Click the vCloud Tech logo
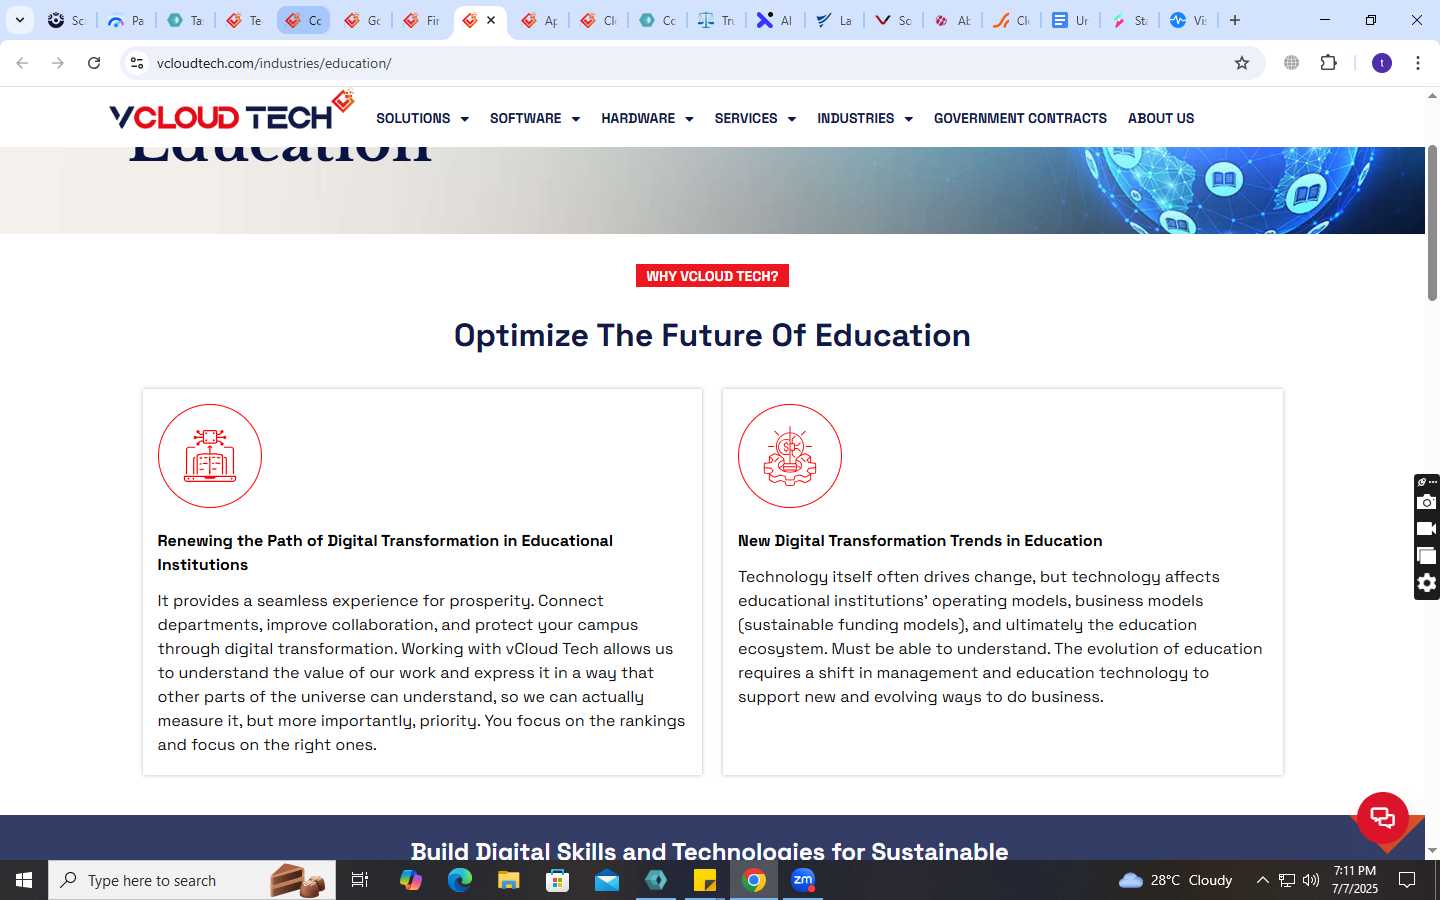 pos(232,112)
